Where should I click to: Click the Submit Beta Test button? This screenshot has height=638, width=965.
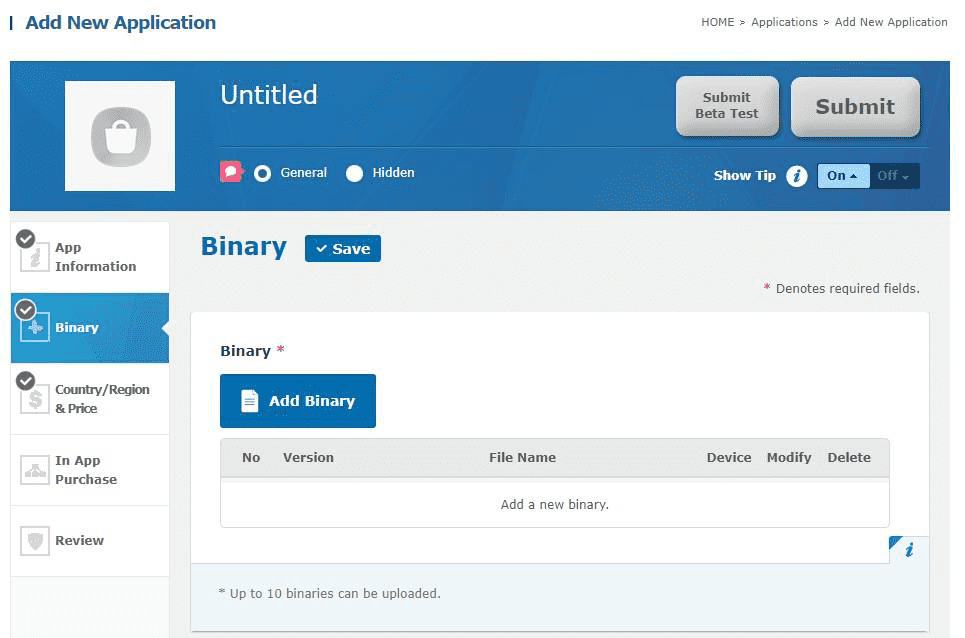click(x=727, y=106)
